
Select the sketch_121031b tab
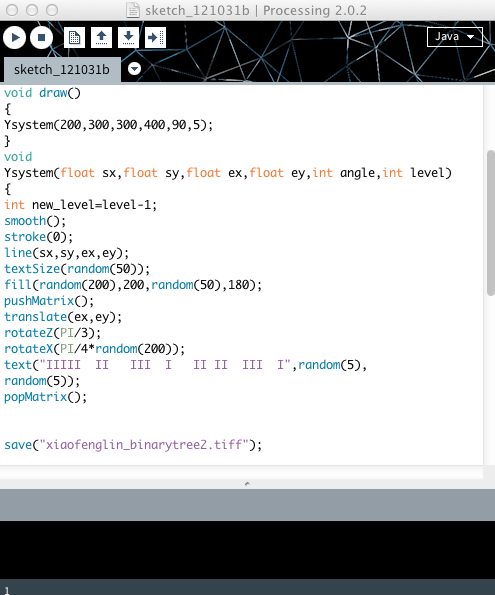(62, 70)
